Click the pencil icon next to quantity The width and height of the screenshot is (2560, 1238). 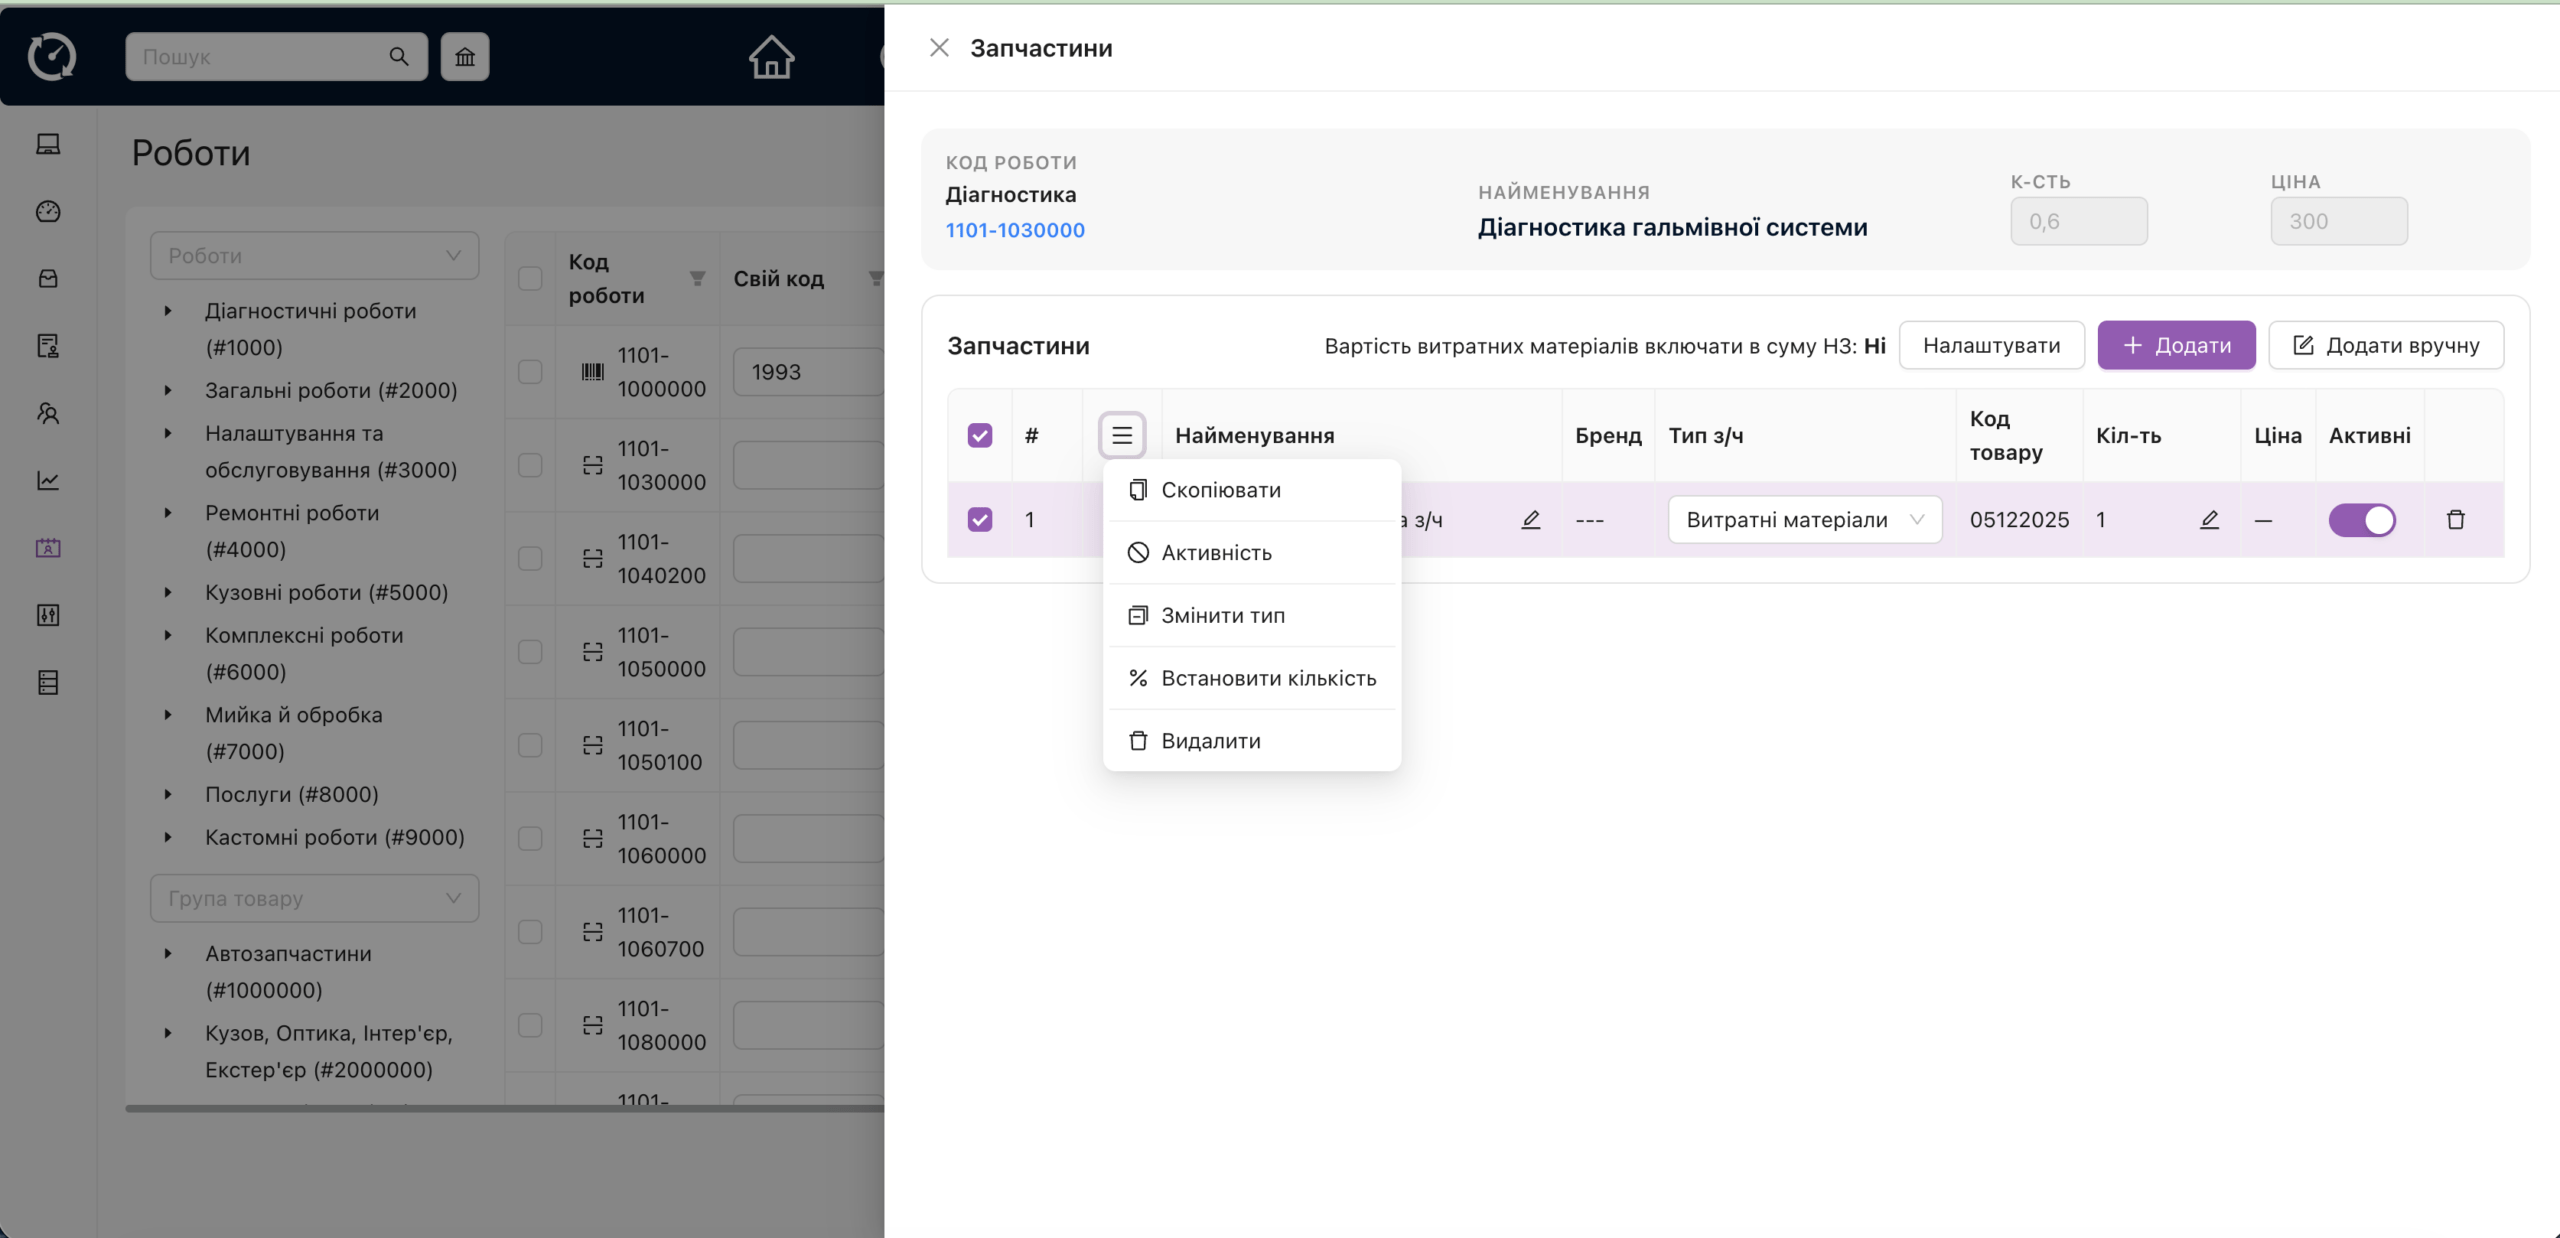[x=2209, y=520]
